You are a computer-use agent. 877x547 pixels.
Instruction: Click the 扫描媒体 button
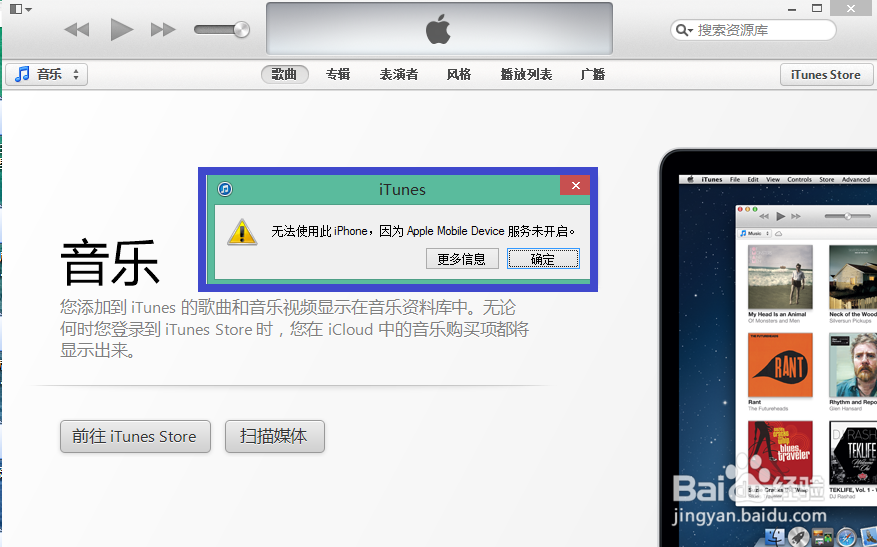(275, 436)
